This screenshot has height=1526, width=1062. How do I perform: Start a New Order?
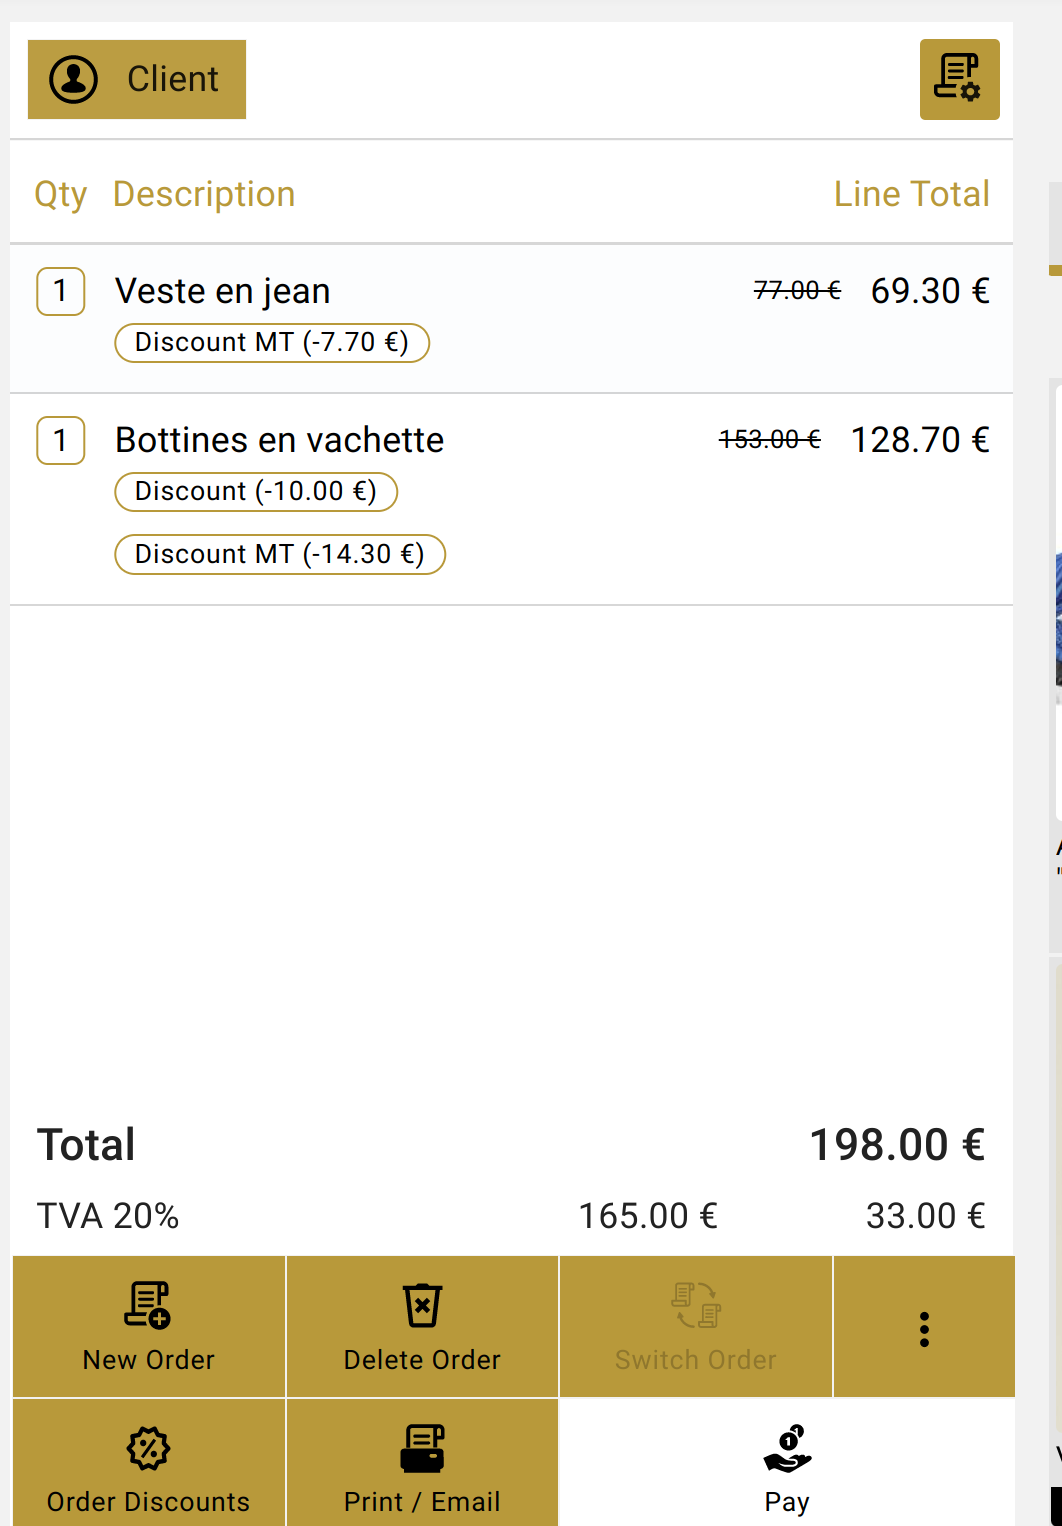click(x=149, y=1327)
